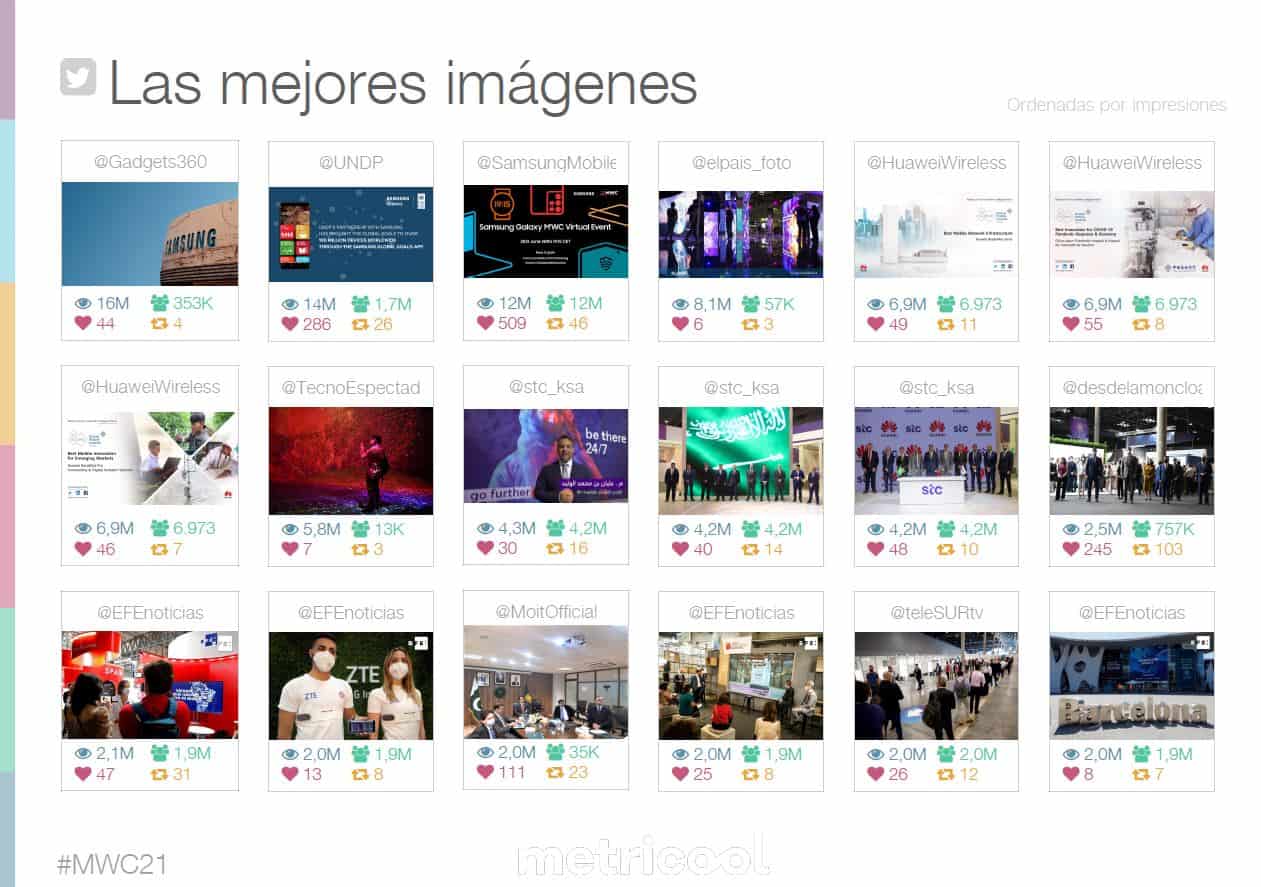Click the heart icon in the @Gadgets360 card
The image size is (1261, 887).
(x=83, y=323)
